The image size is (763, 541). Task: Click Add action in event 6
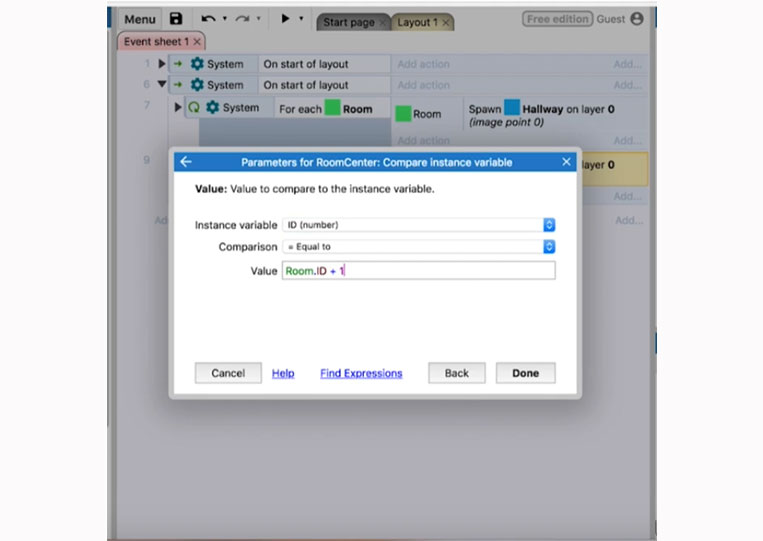[x=423, y=85]
